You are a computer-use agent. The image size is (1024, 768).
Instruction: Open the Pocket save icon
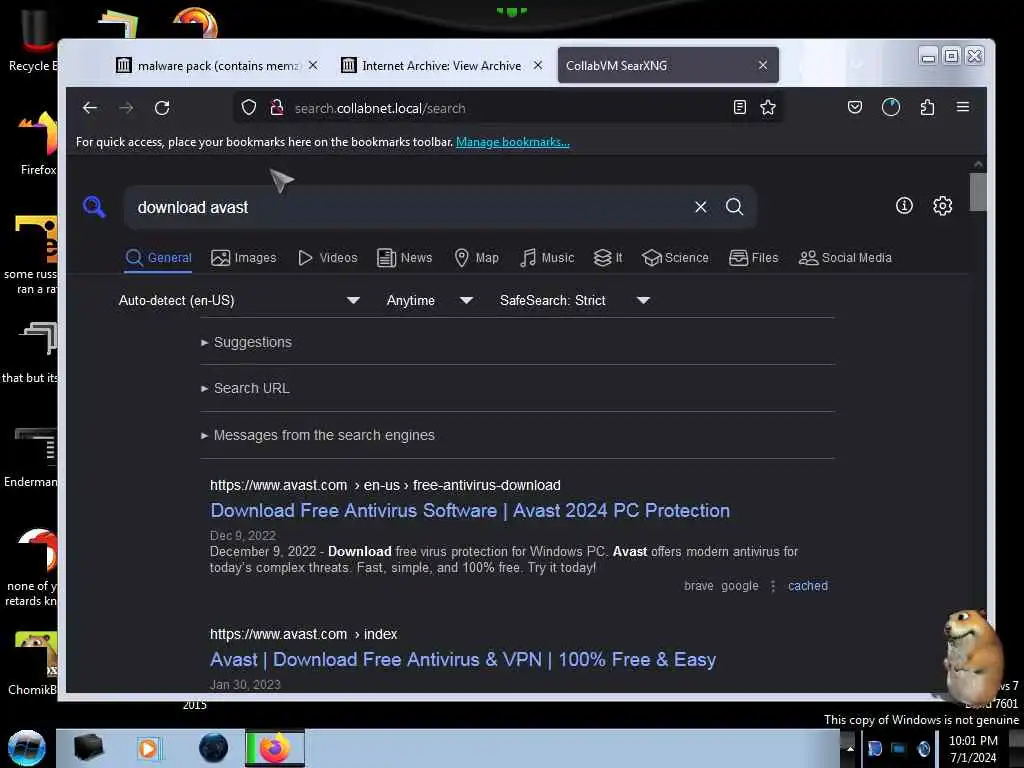[x=854, y=107]
